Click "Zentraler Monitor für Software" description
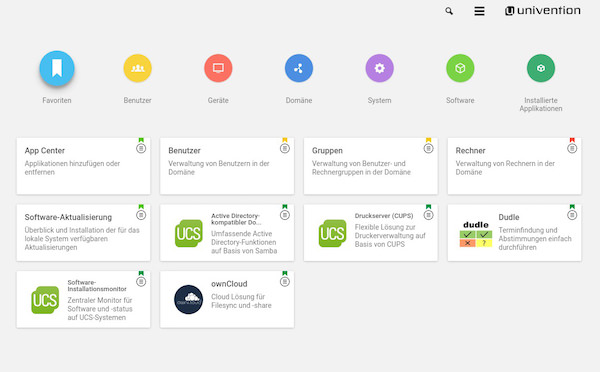This screenshot has width=600, height=372. [x=100, y=308]
